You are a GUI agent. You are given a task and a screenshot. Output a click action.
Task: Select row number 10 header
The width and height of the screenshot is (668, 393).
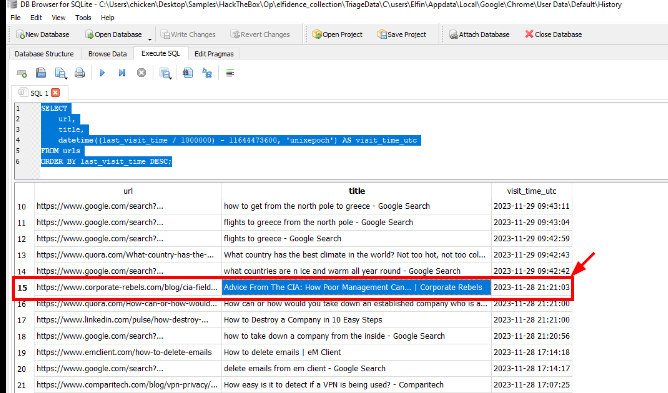coord(22,207)
